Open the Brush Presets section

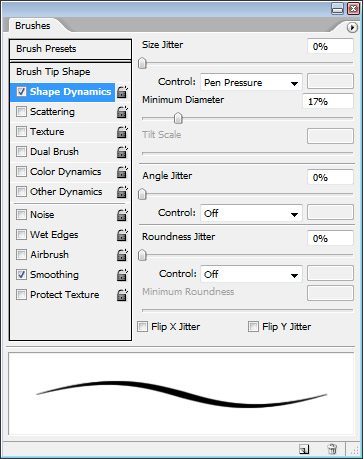[70, 49]
